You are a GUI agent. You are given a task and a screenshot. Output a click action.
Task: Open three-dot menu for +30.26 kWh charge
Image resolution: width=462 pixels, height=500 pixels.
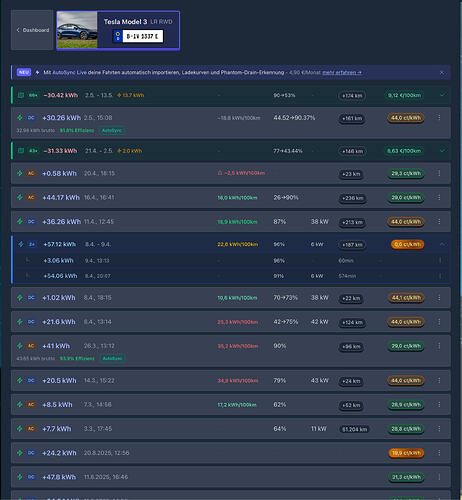439,117
